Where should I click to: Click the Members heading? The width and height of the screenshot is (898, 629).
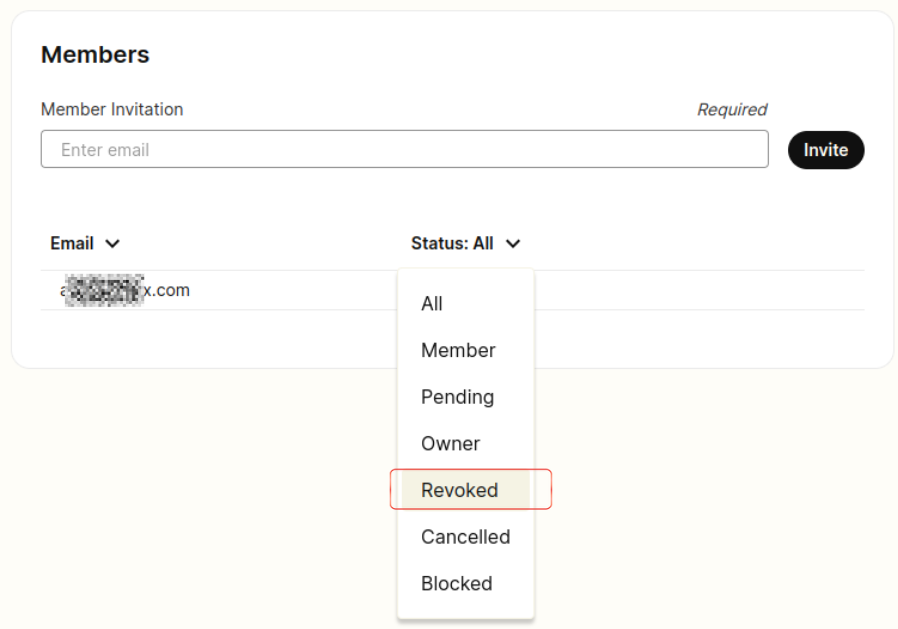tap(95, 55)
